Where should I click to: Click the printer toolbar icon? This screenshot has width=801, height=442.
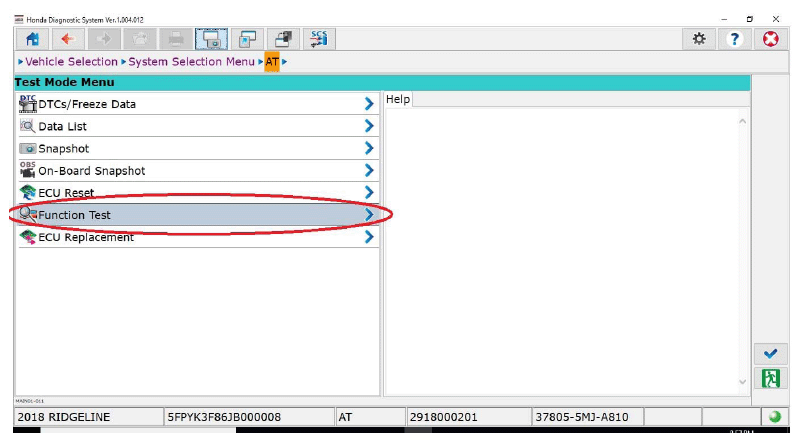[x=175, y=39]
